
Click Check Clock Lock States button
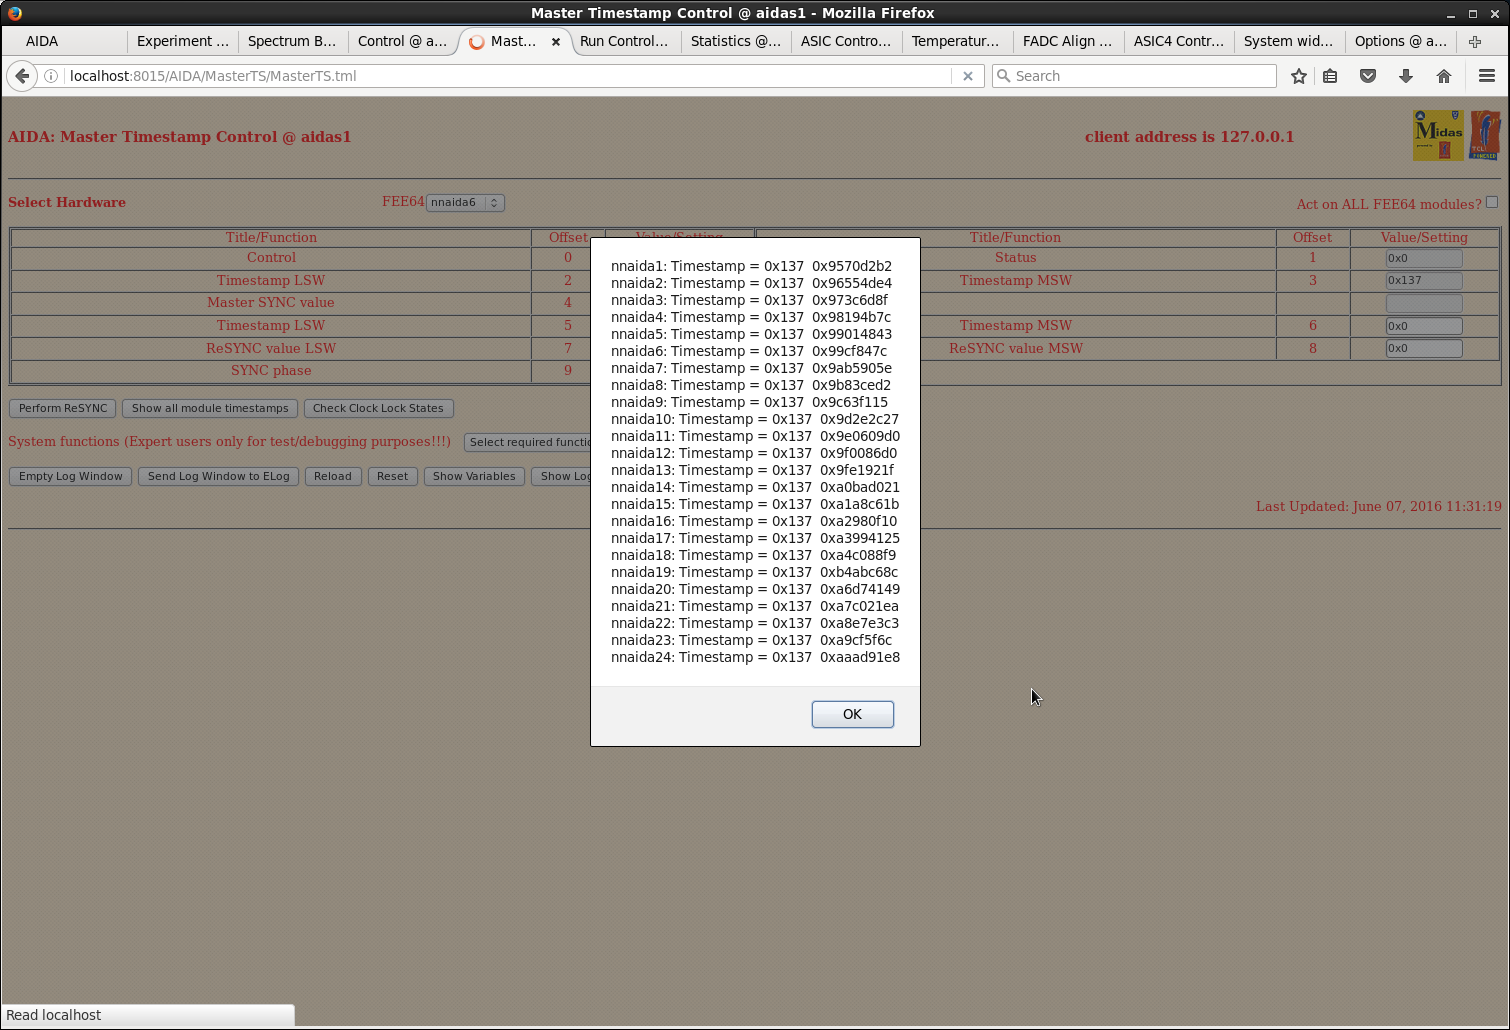click(378, 408)
